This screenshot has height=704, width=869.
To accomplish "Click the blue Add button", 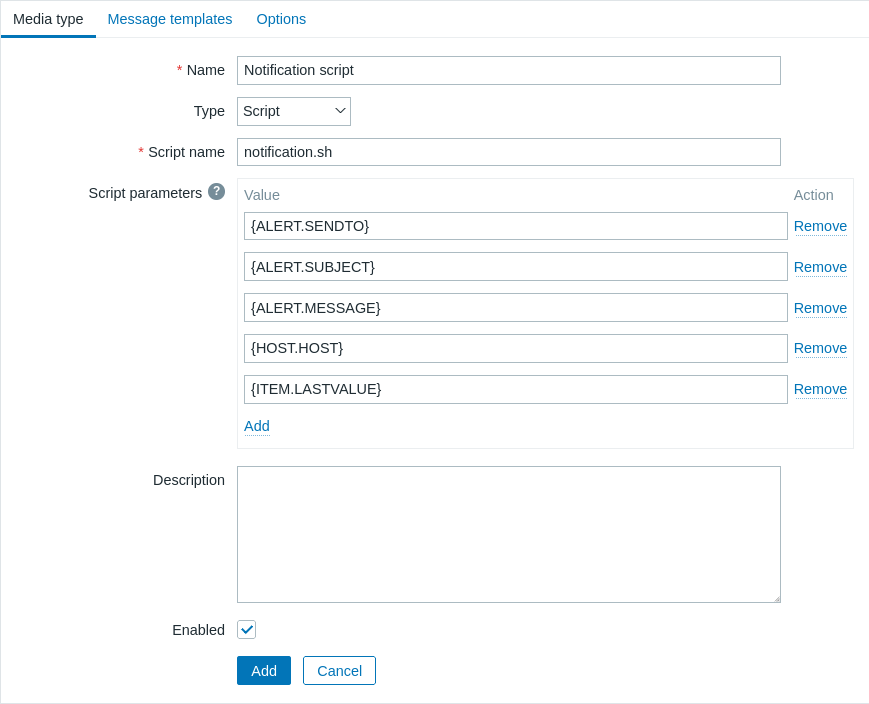I will (x=264, y=671).
